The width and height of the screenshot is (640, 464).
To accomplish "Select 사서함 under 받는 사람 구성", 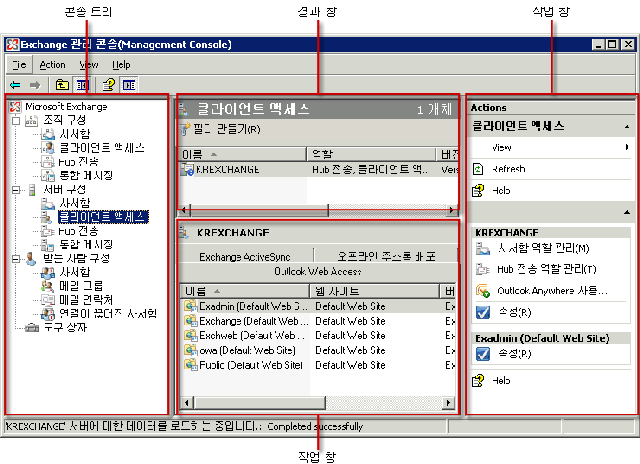I will point(74,272).
